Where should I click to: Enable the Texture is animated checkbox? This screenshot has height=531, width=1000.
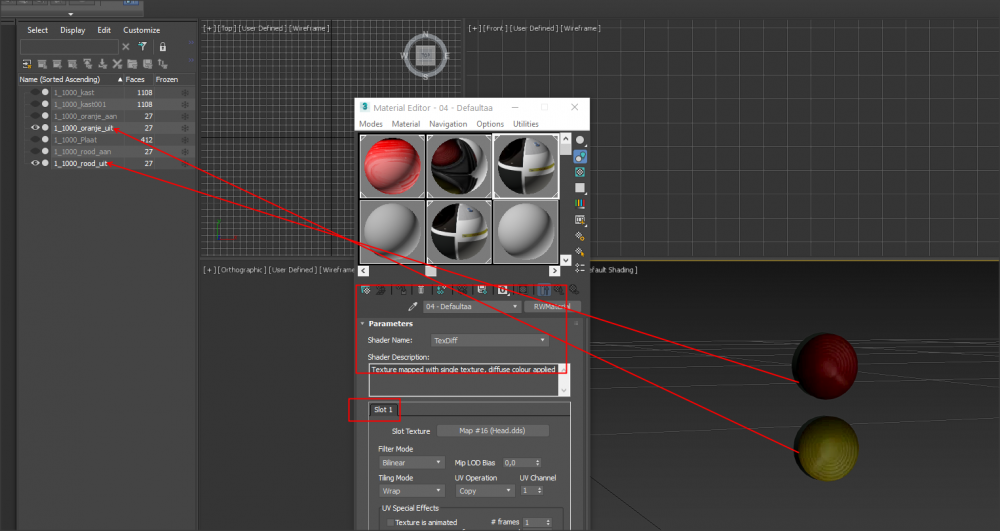(390, 522)
